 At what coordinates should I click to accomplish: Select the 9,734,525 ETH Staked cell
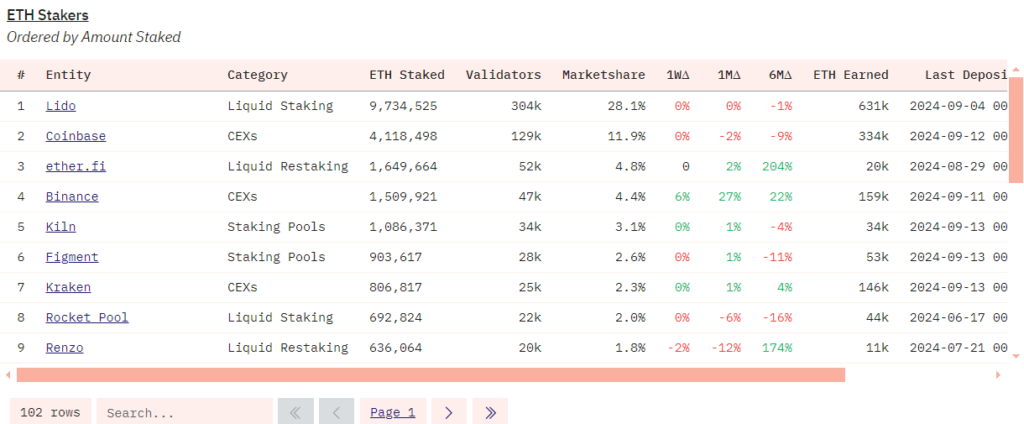[404, 106]
